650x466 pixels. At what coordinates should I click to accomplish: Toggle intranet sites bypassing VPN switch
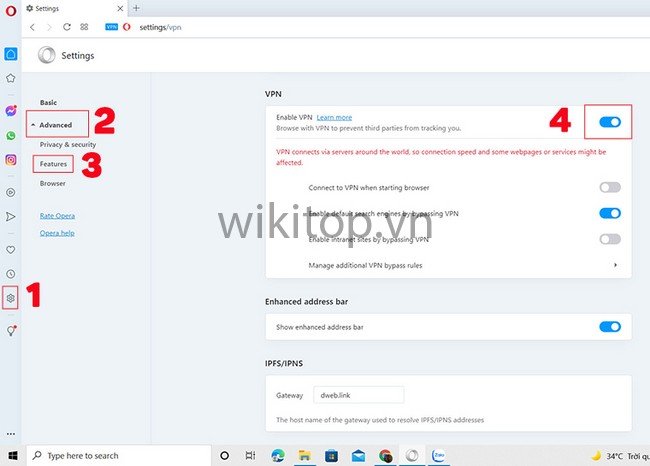[609, 239]
